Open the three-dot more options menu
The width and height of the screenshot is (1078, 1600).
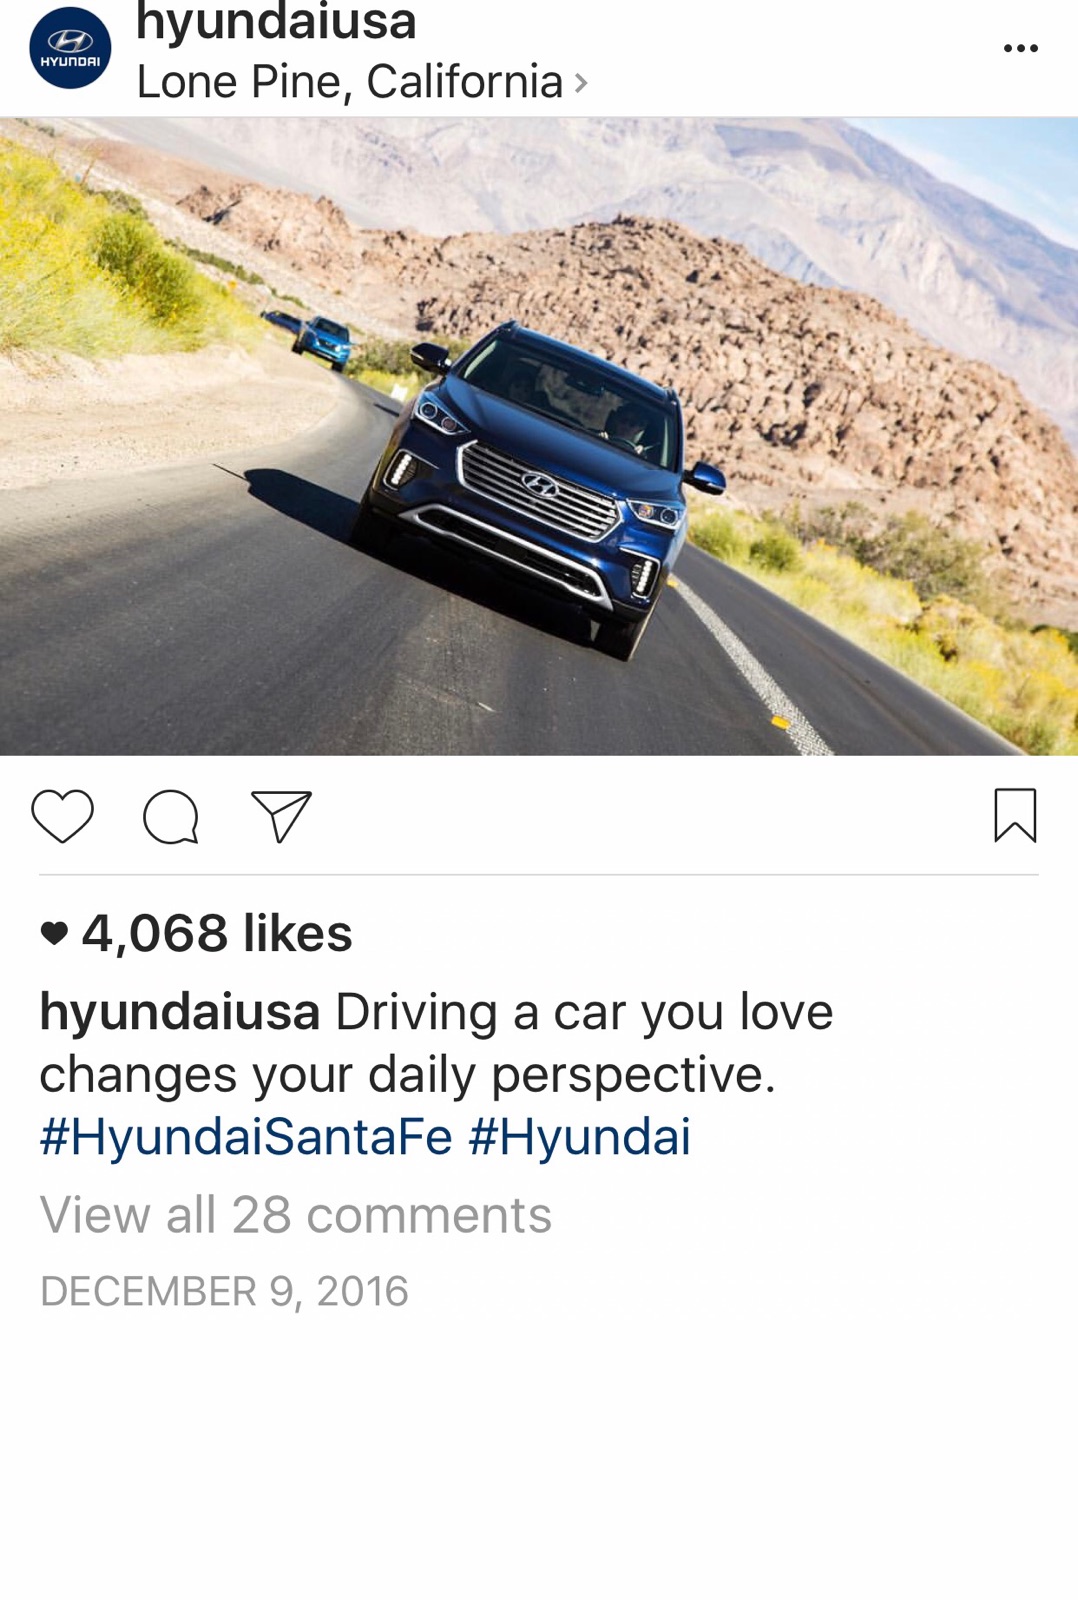(1021, 48)
